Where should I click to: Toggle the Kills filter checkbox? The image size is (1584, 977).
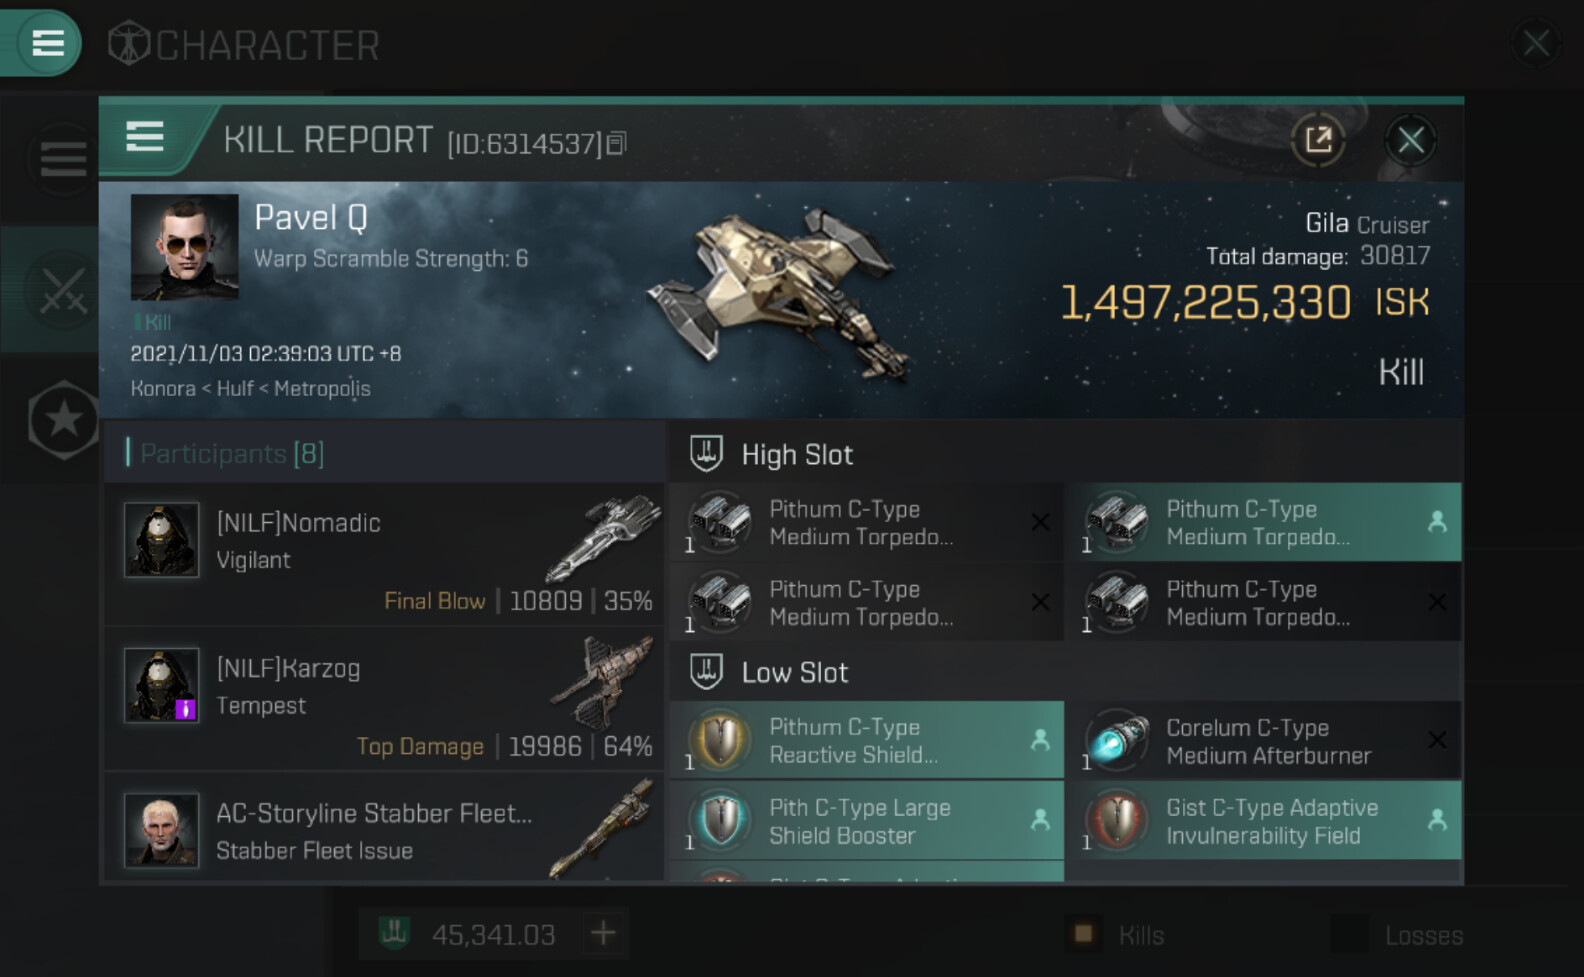click(x=1082, y=934)
